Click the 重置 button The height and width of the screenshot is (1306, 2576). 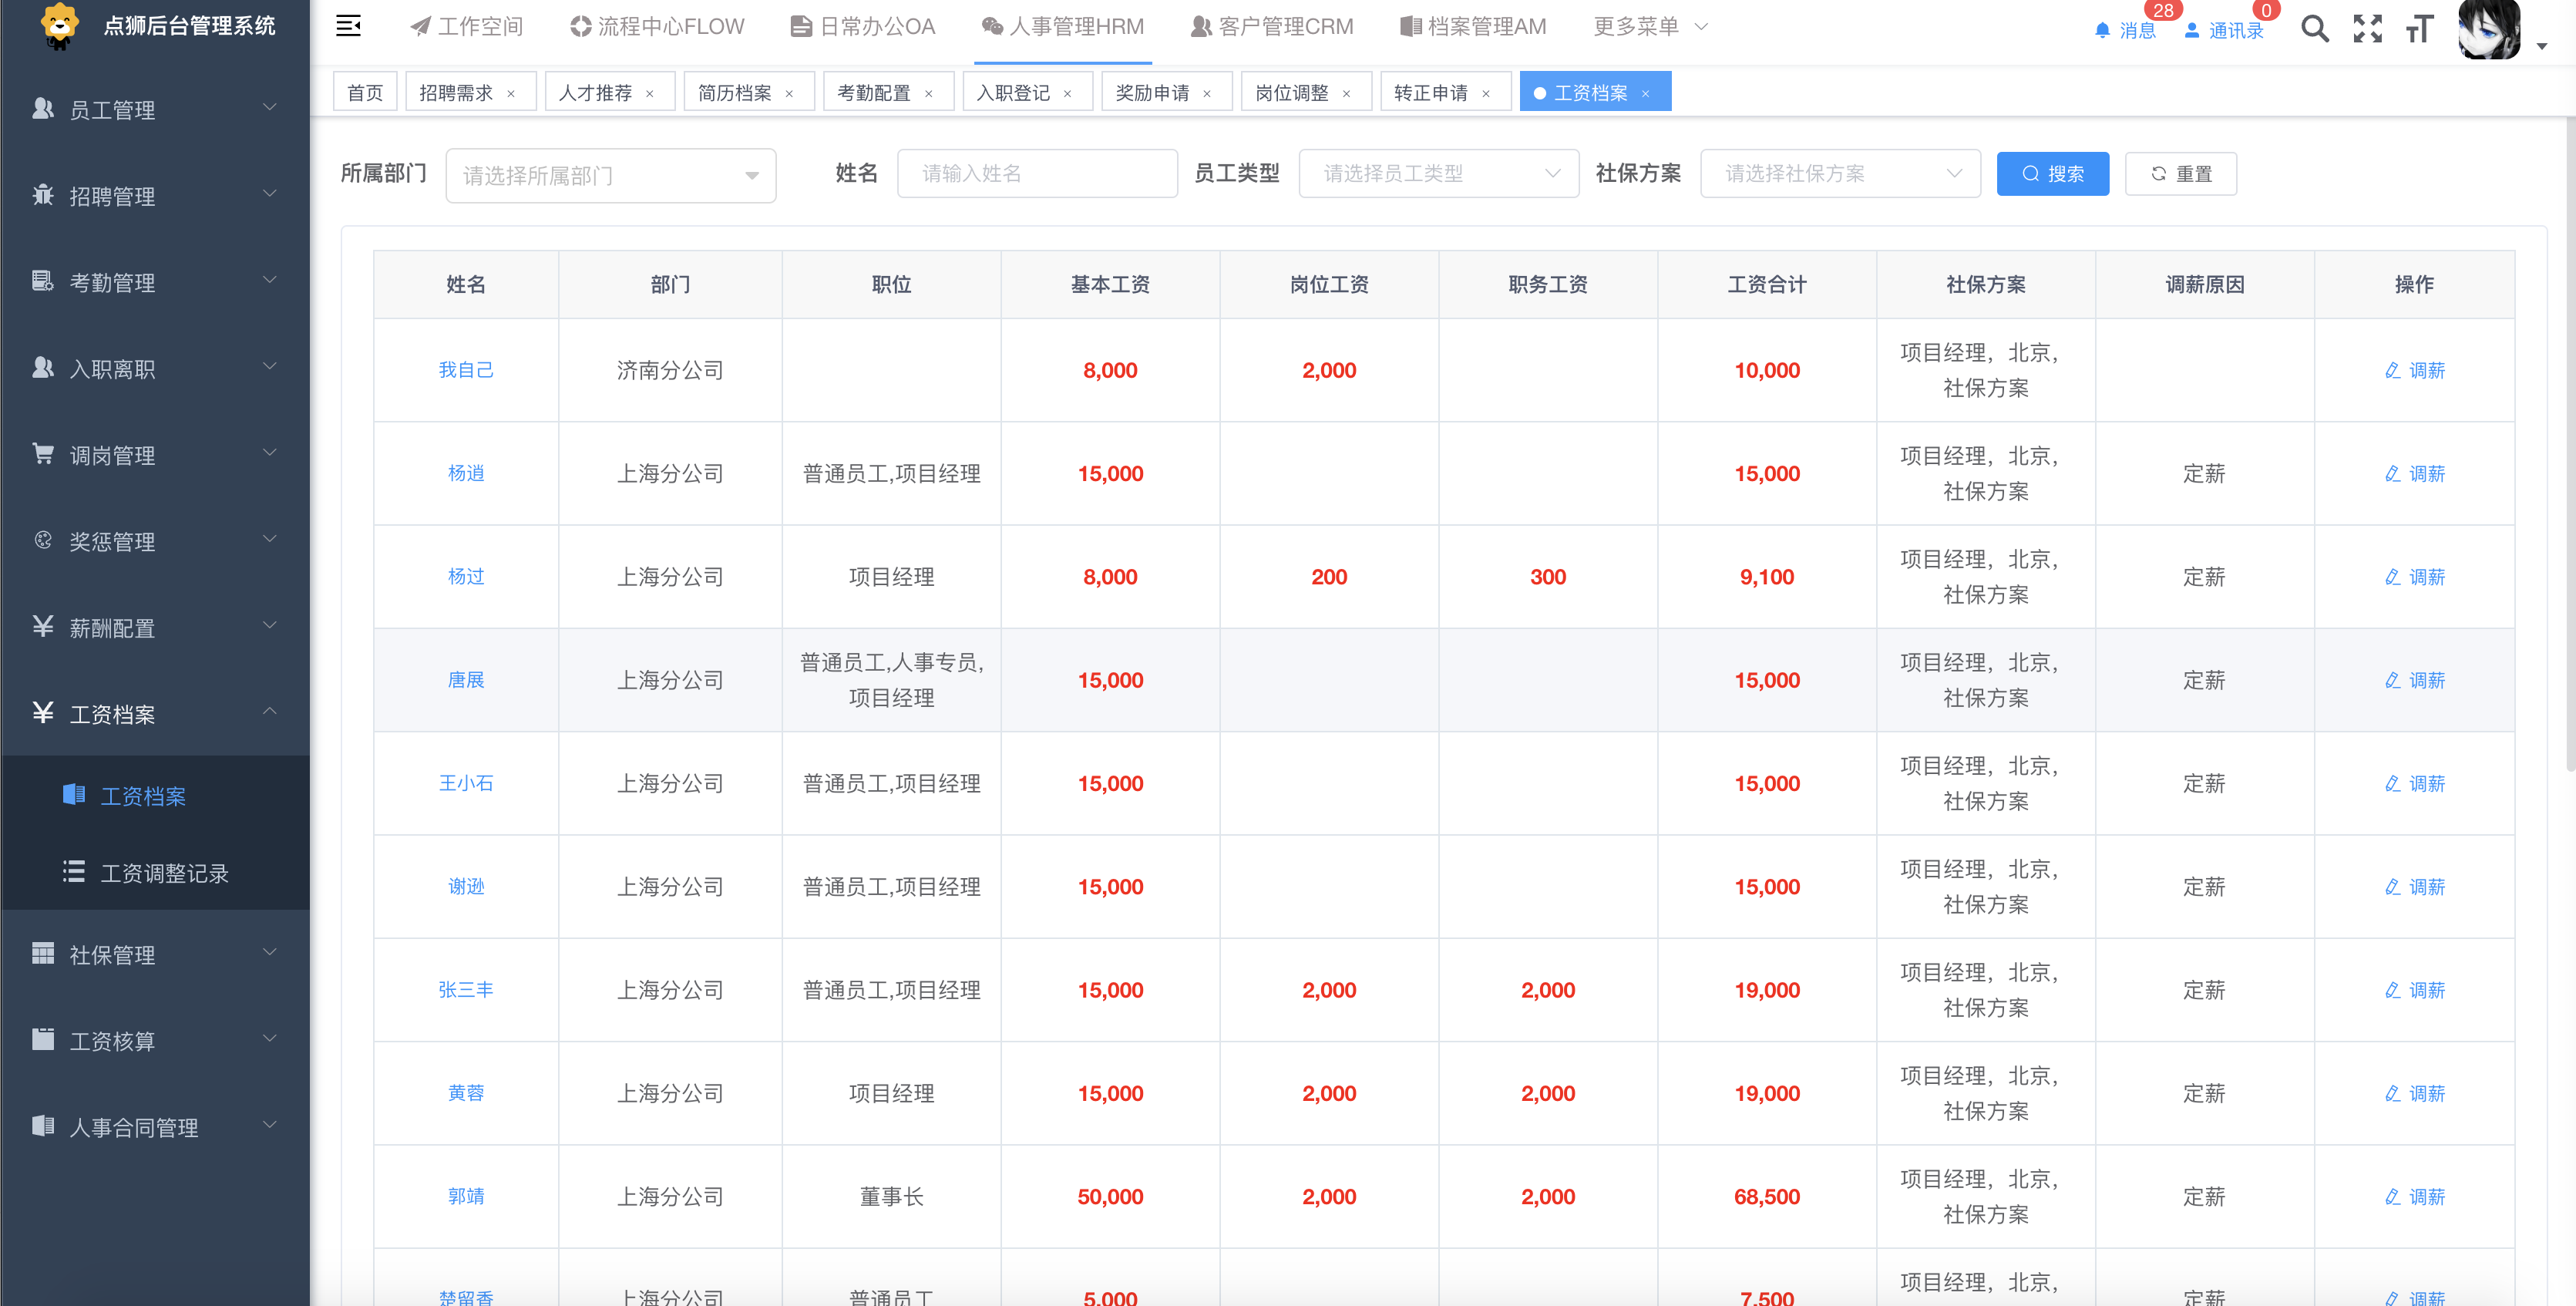point(2180,174)
